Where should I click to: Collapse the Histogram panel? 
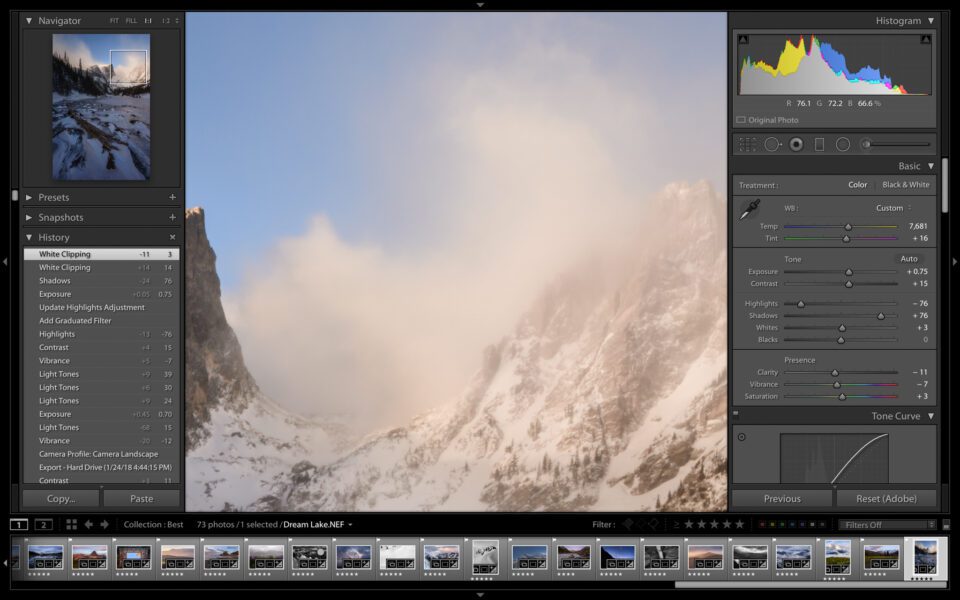point(931,21)
